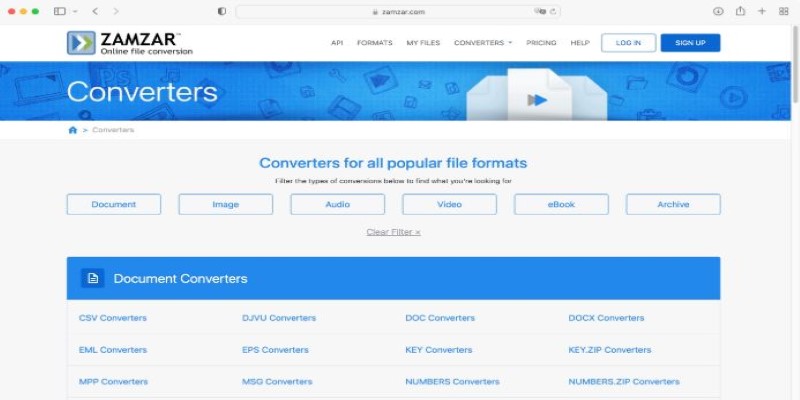The image size is (800, 400).
Task: Click the page vertical scrollbar
Action: [796, 64]
